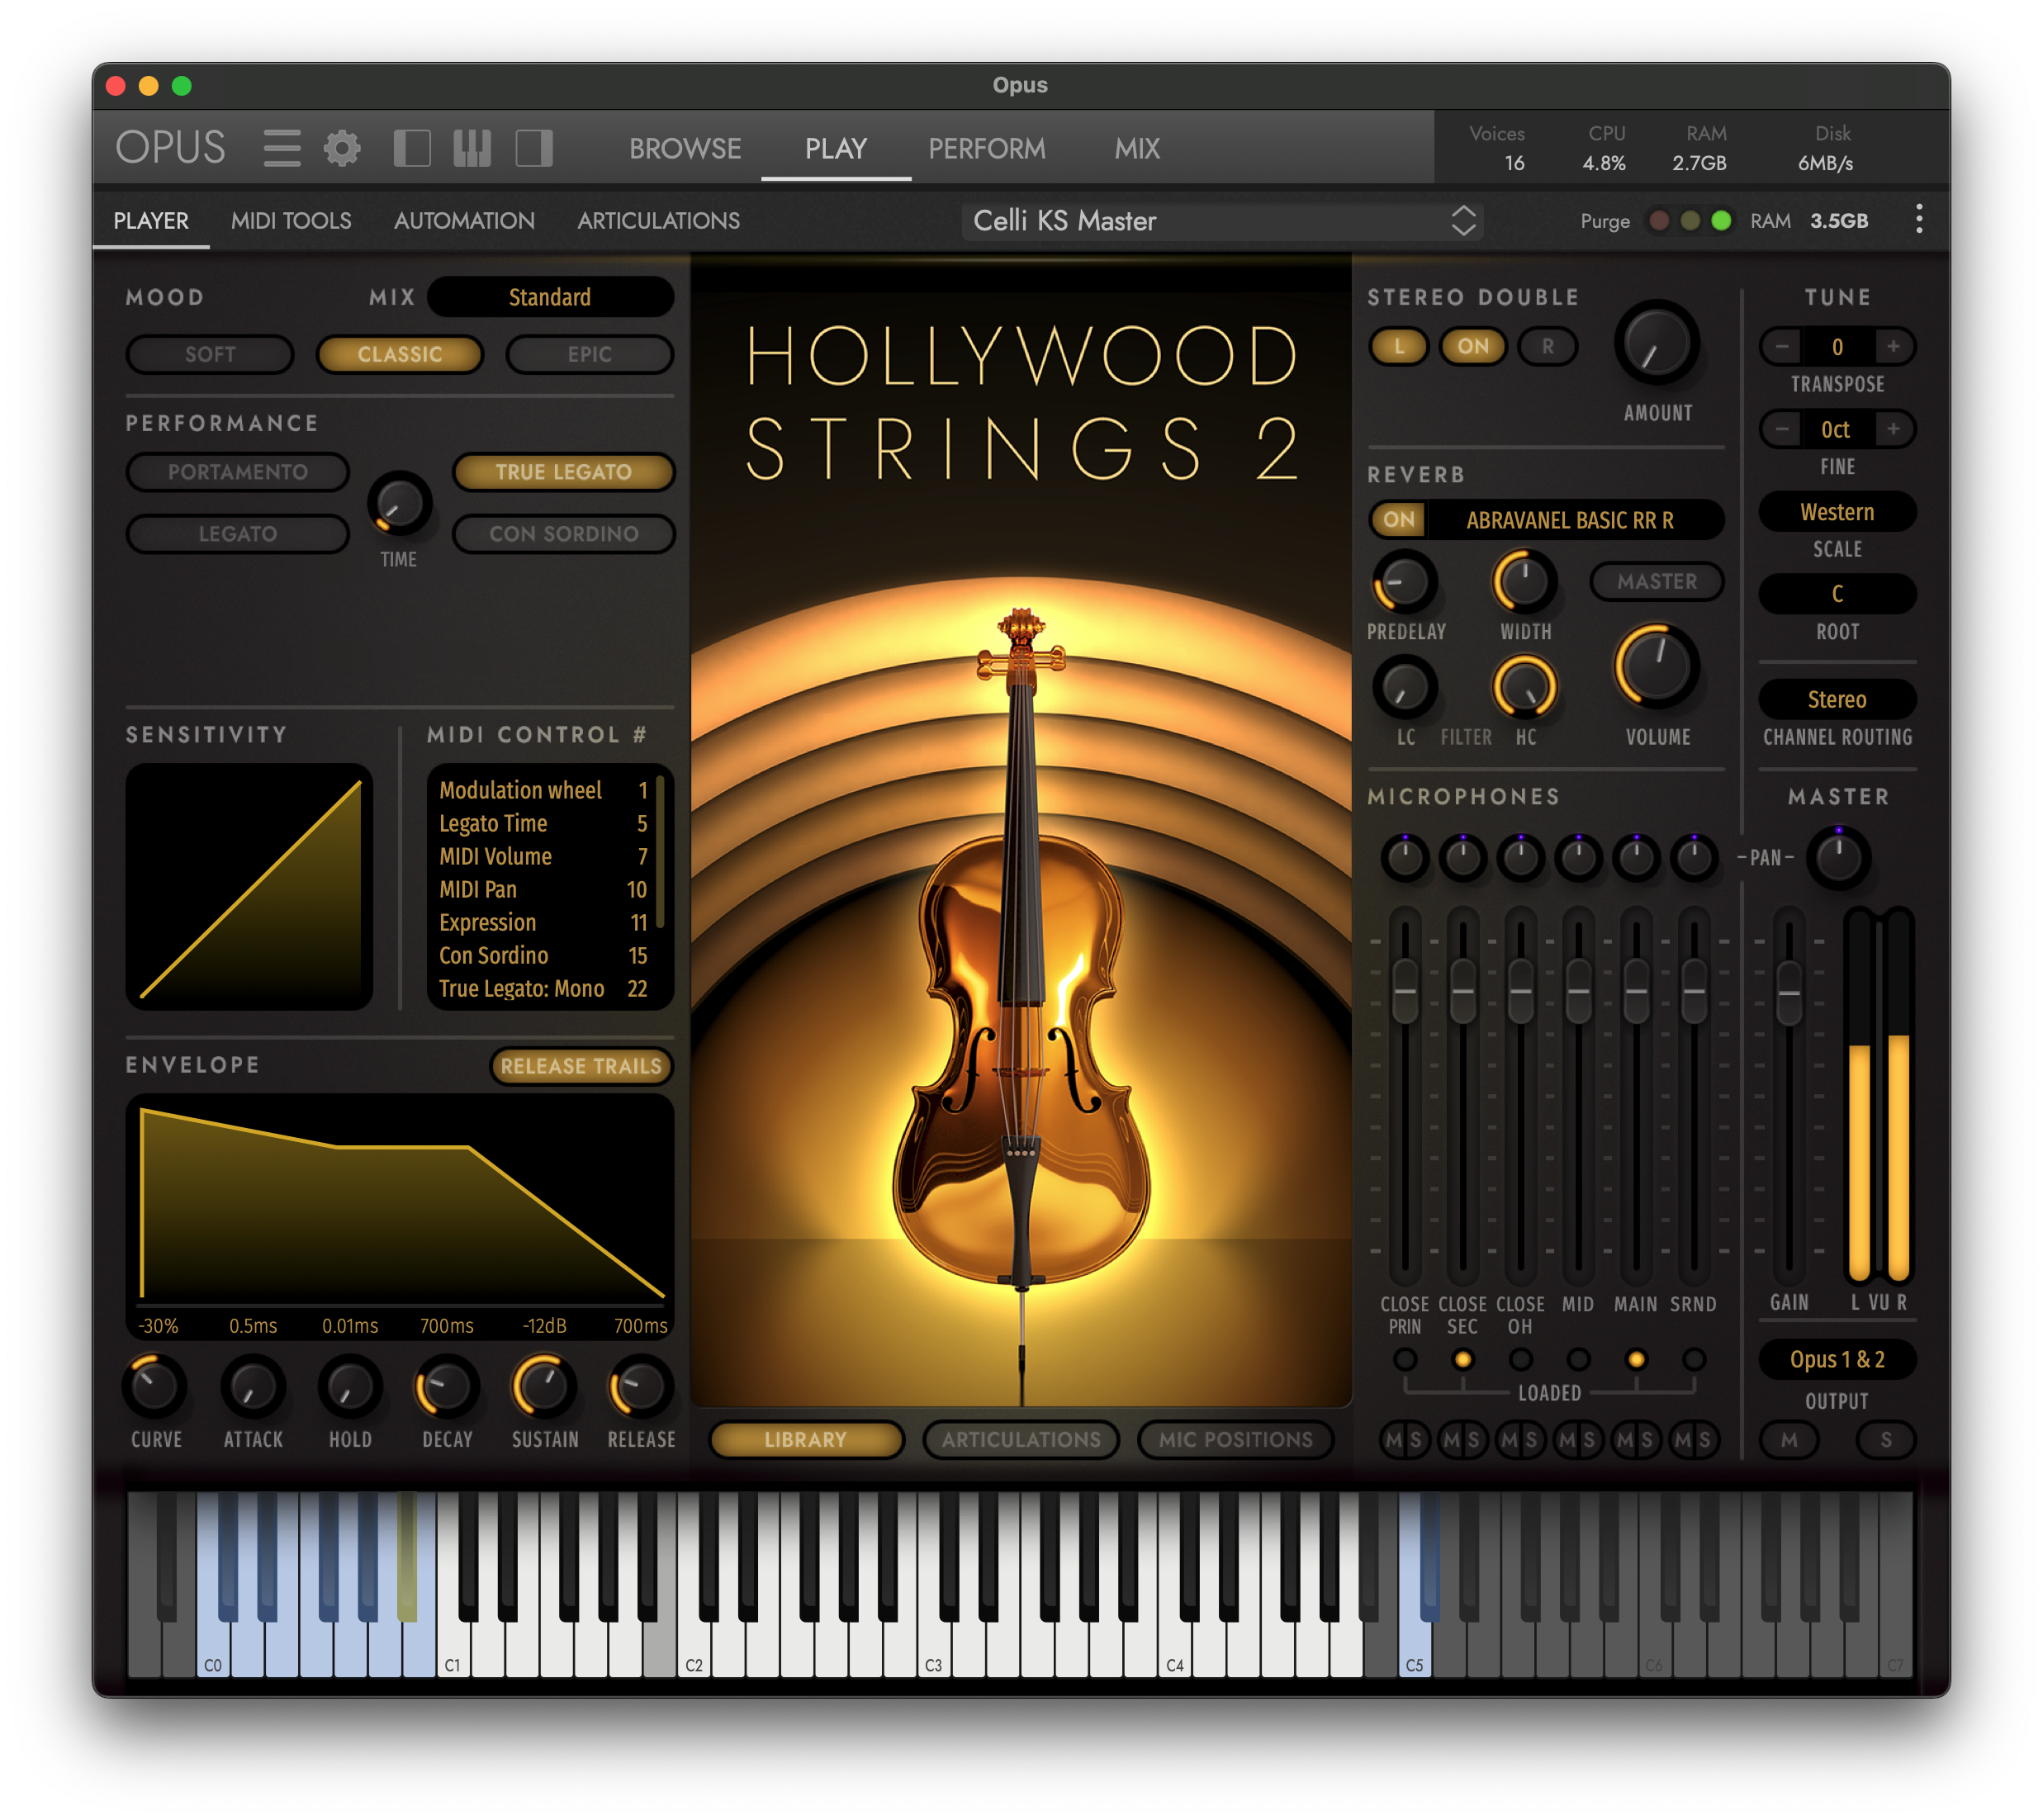
Task: Toggle the right sidebar panel icon
Action: [534, 148]
